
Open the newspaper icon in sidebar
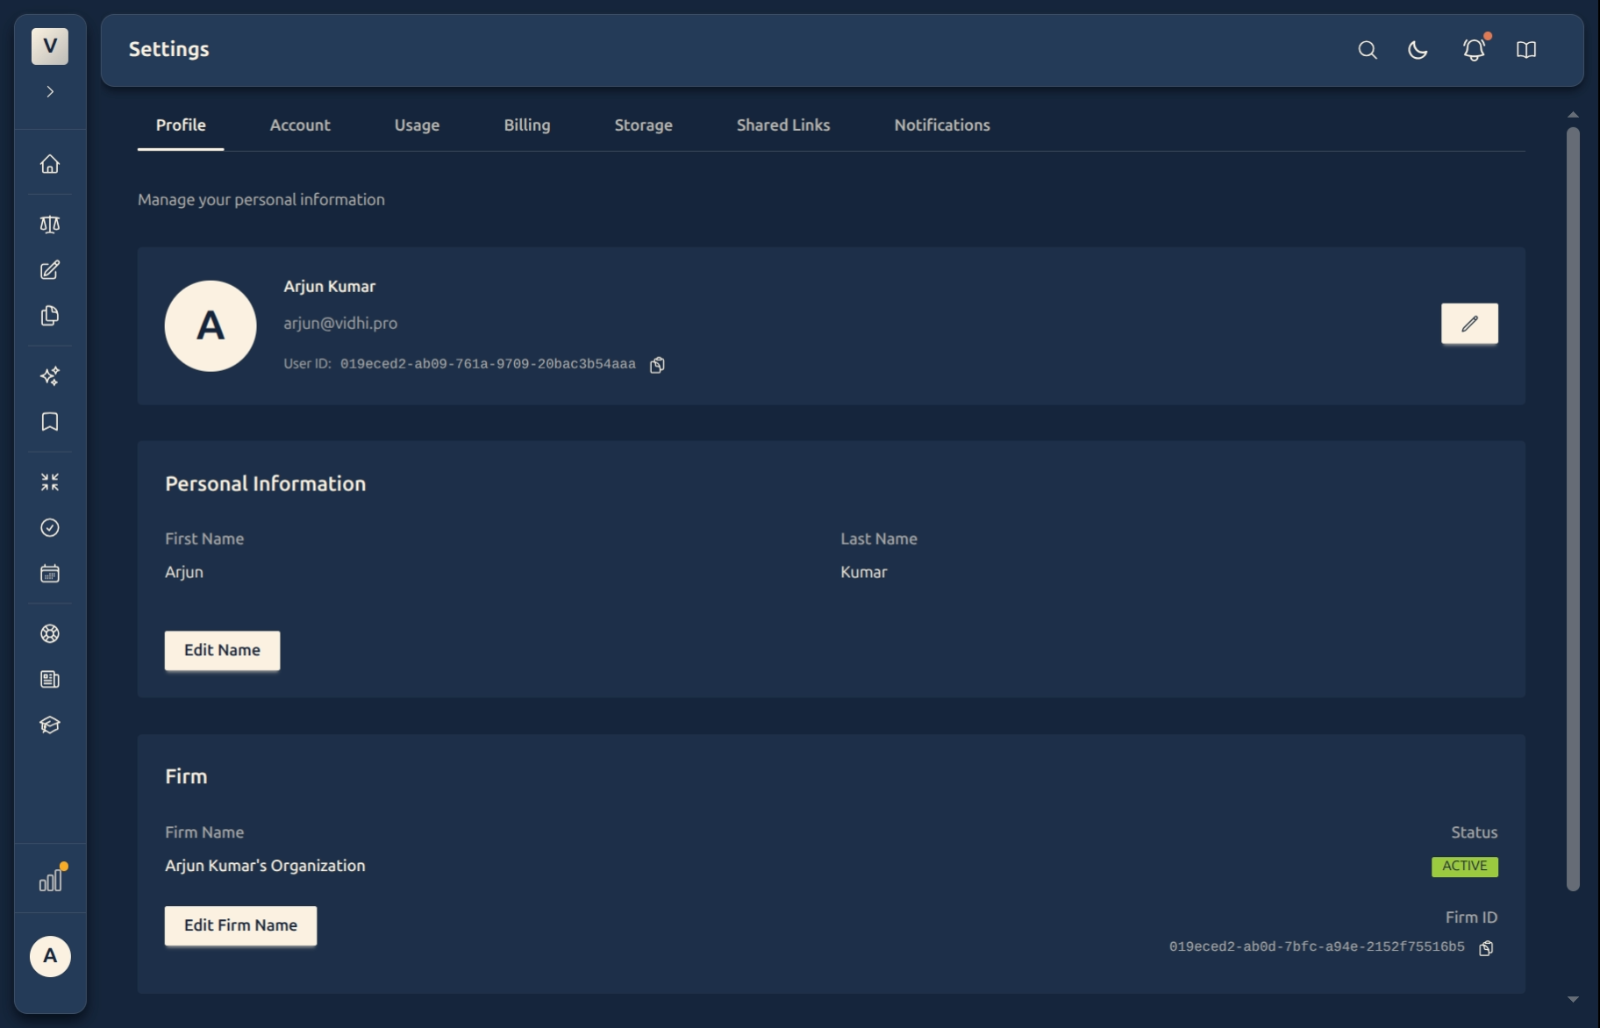(50, 680)
